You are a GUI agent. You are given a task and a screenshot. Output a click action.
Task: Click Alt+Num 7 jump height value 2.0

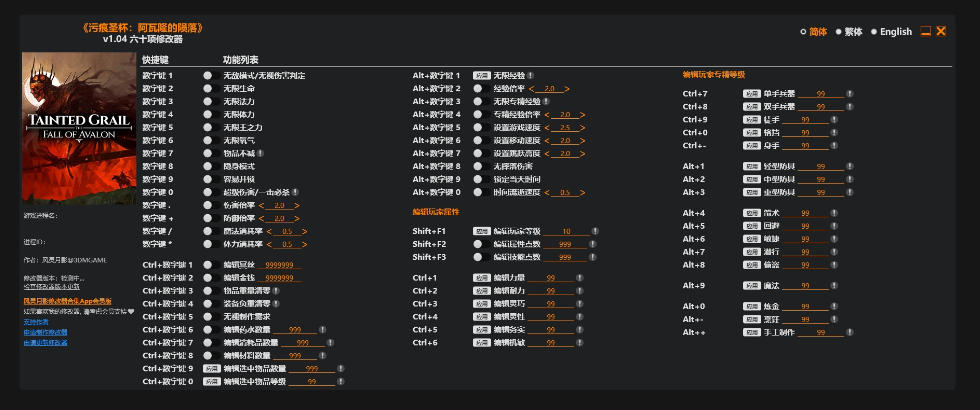565,154
